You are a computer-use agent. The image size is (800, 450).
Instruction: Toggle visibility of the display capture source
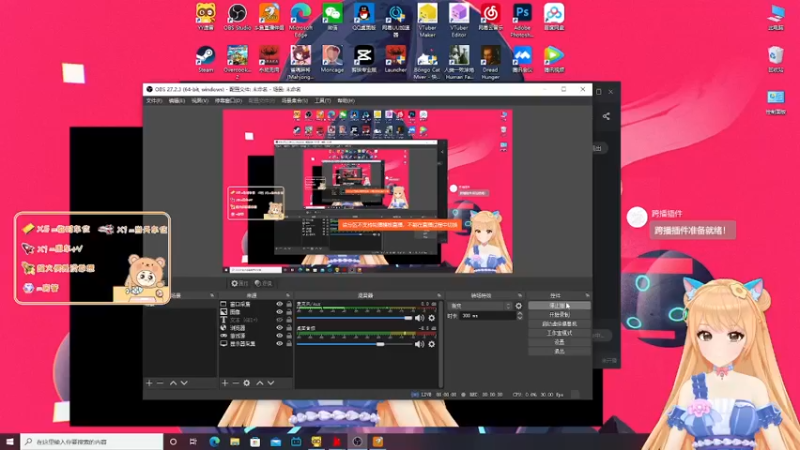(279, 343)
